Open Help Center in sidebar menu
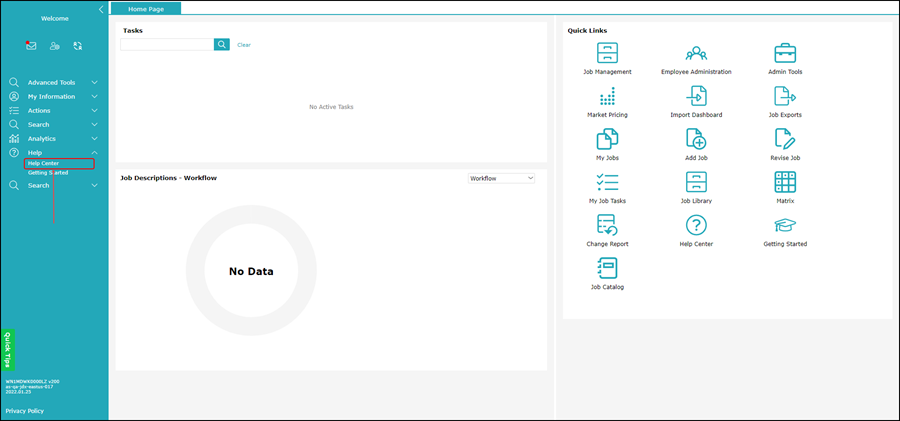This screenshot has height=421, width=900. tap(43, 163)
